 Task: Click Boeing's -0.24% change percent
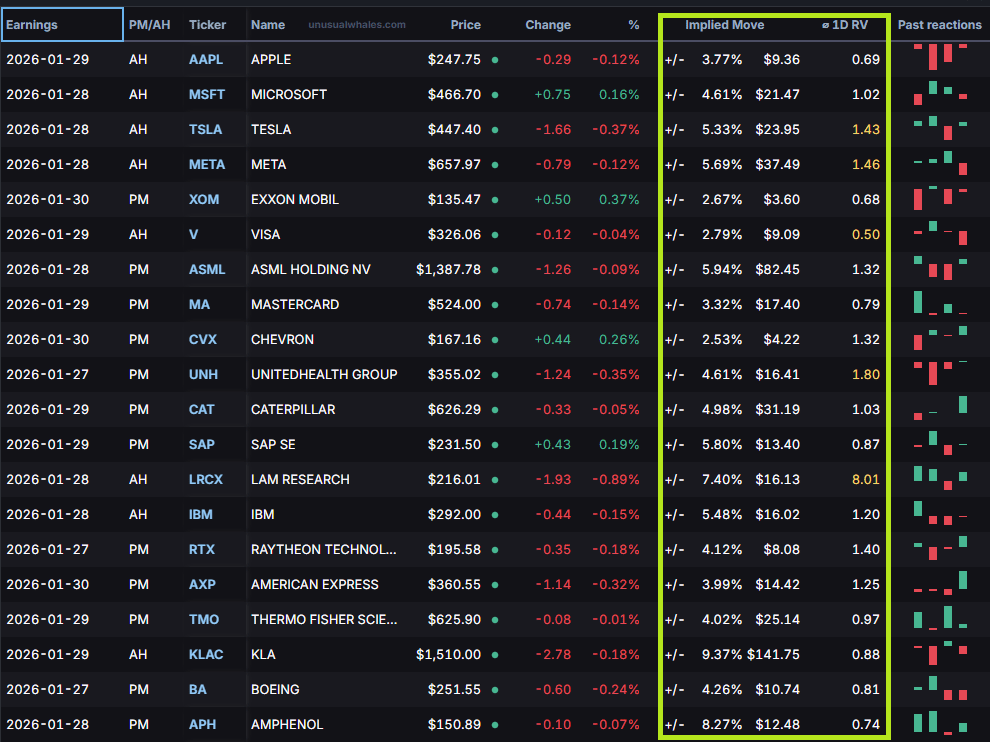click(x=616, y=690)
